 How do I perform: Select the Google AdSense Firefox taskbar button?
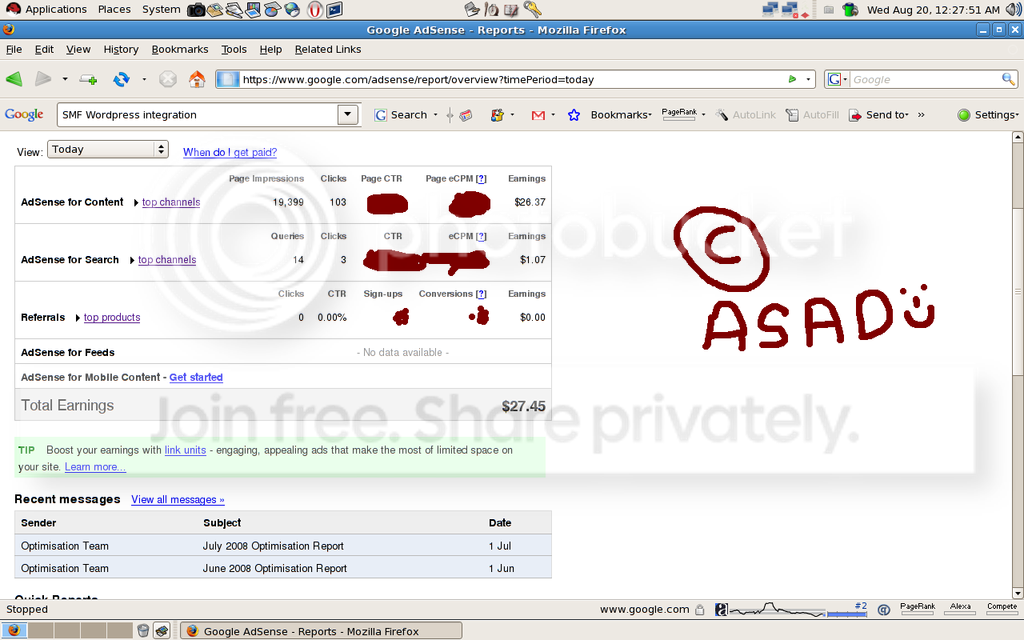coord(321,631)
